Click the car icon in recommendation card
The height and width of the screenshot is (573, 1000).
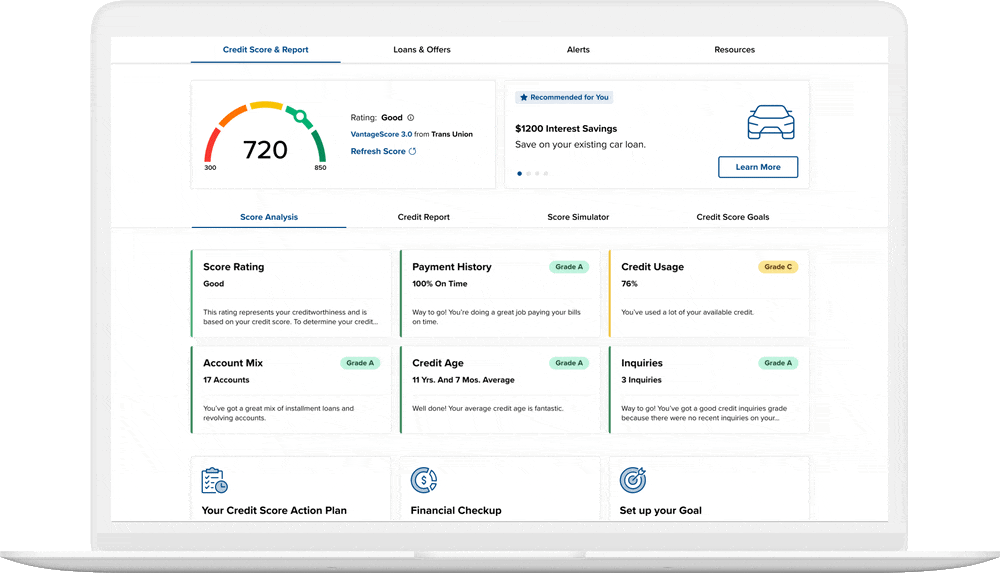(770, 122)
